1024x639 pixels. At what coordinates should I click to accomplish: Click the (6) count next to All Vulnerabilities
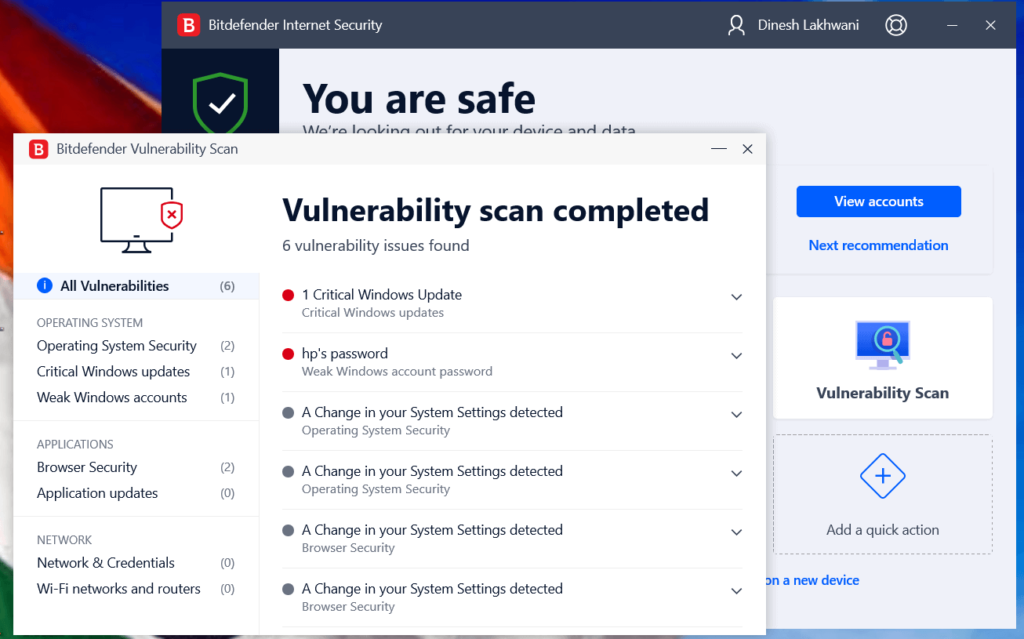pos(227,286)
